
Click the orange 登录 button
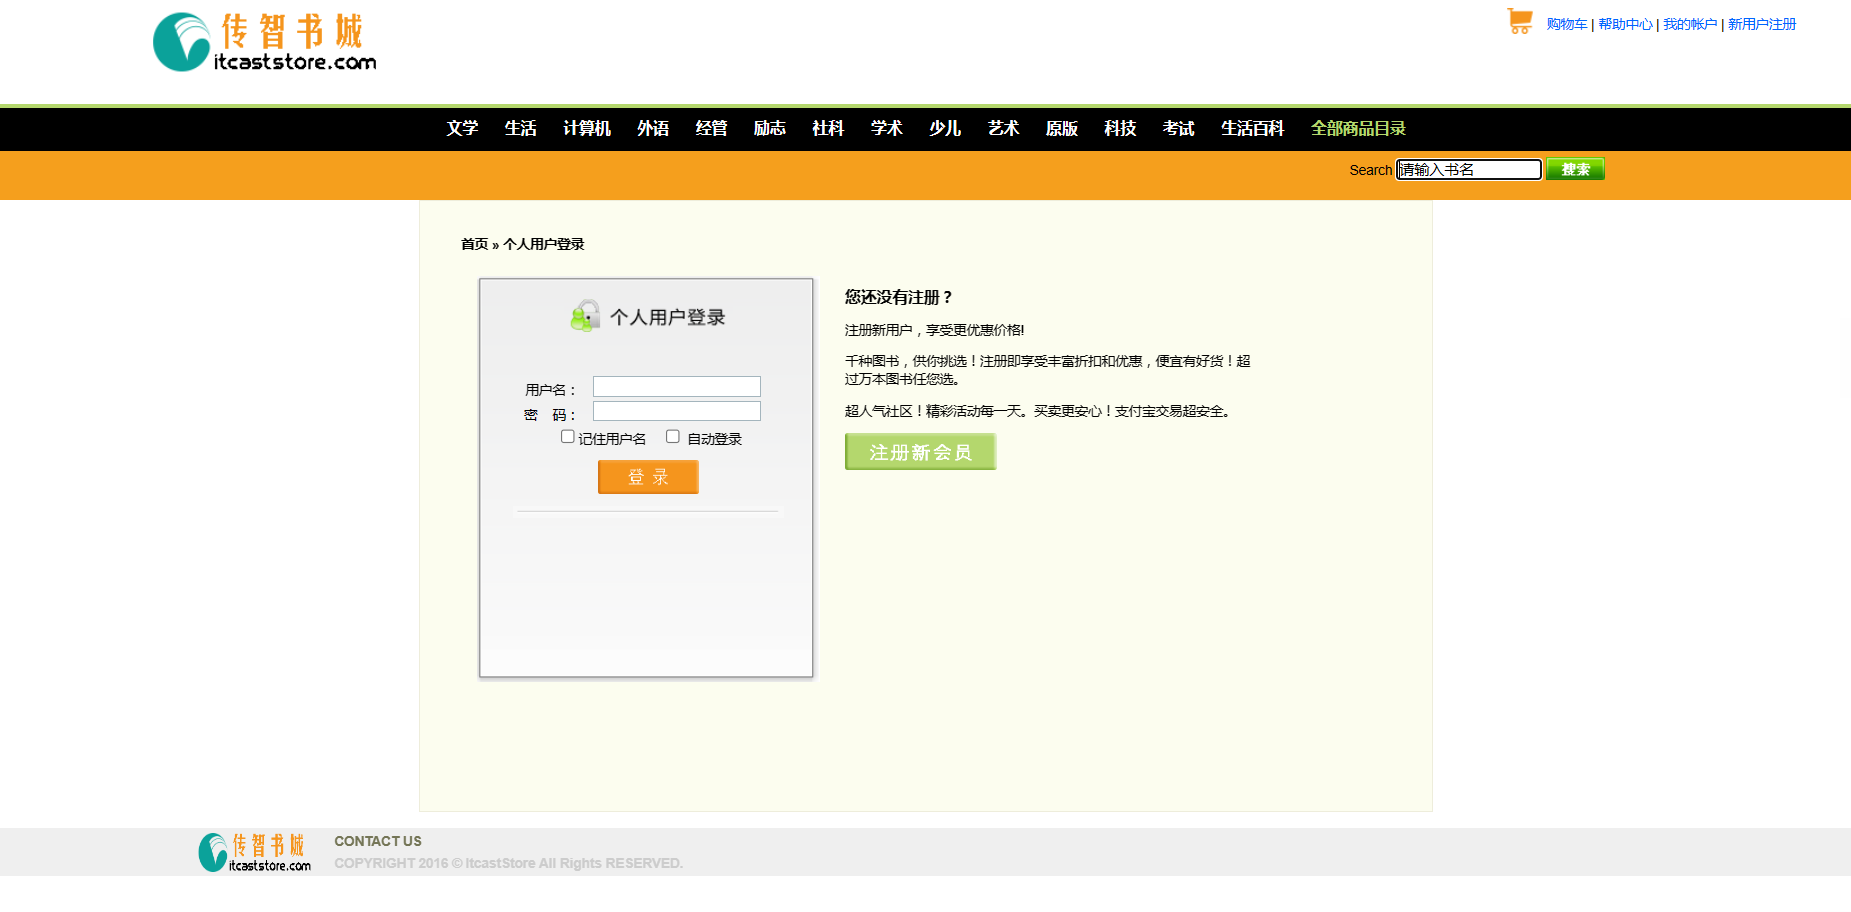tap(648, 477)
